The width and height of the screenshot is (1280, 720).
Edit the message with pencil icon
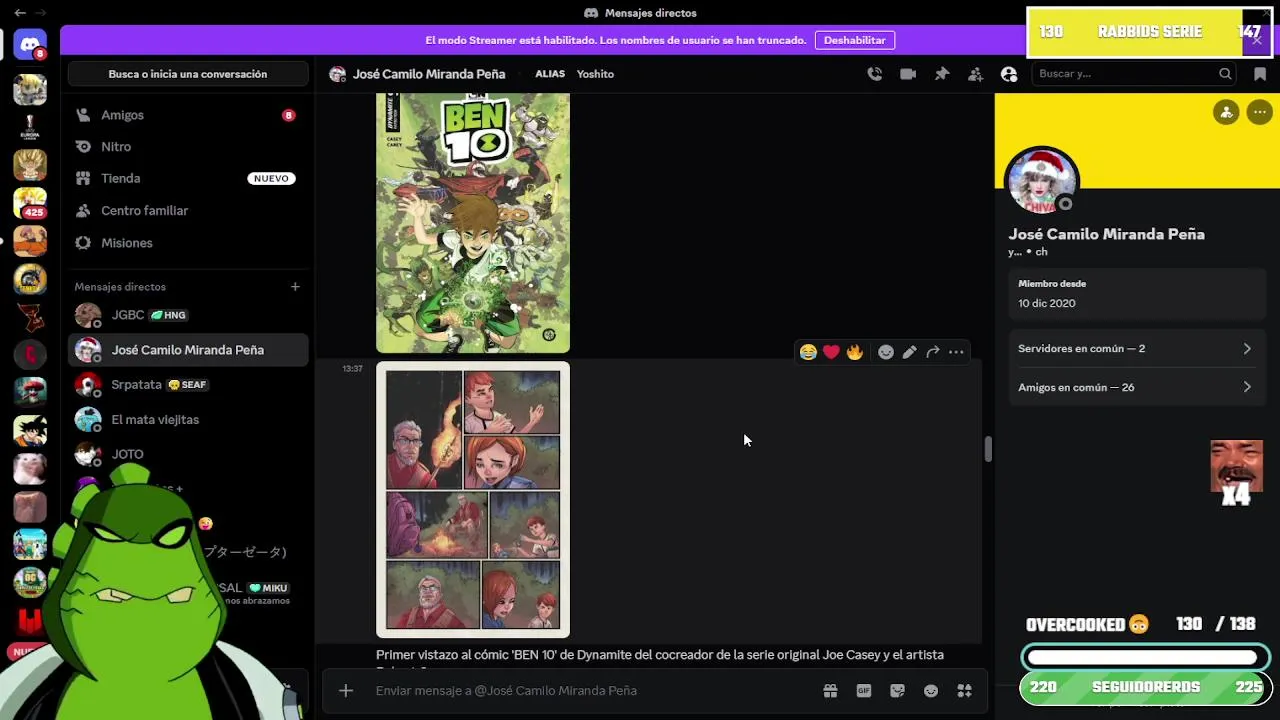coord(909,352)
